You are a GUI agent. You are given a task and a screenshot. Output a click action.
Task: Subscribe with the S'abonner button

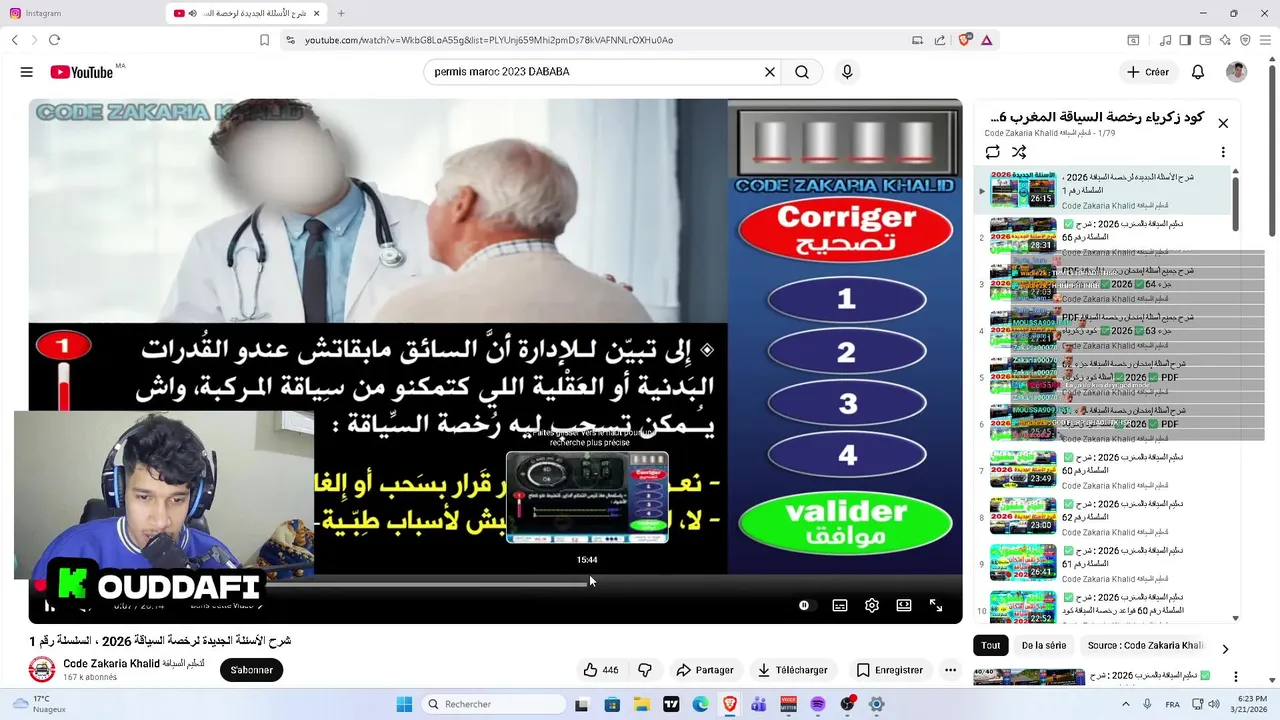point(252,670)
